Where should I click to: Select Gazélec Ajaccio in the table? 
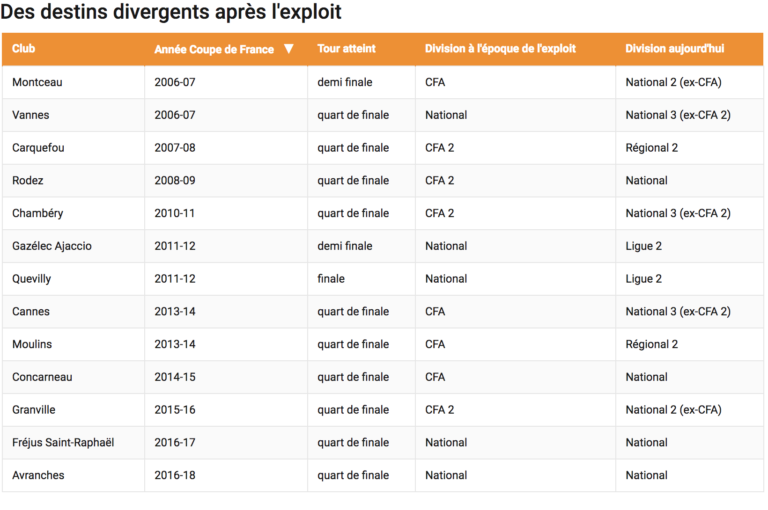[52, 246]
